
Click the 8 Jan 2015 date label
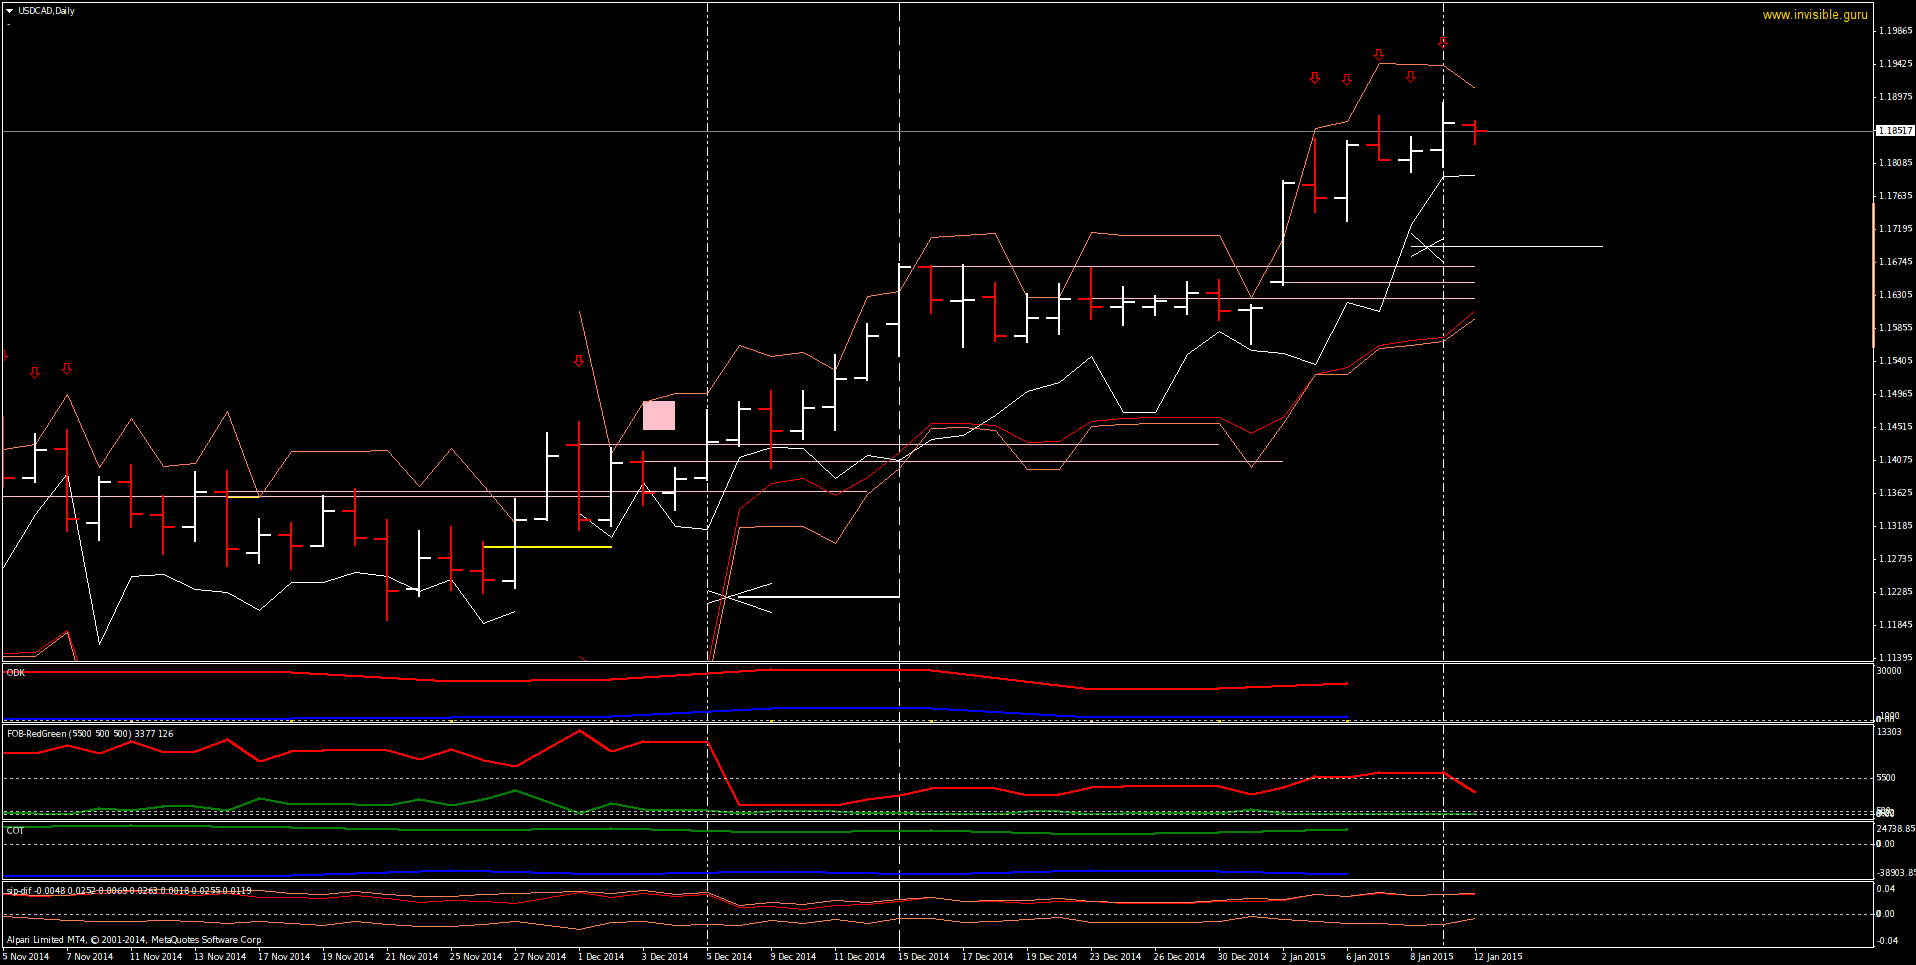tap(1432, 957)
